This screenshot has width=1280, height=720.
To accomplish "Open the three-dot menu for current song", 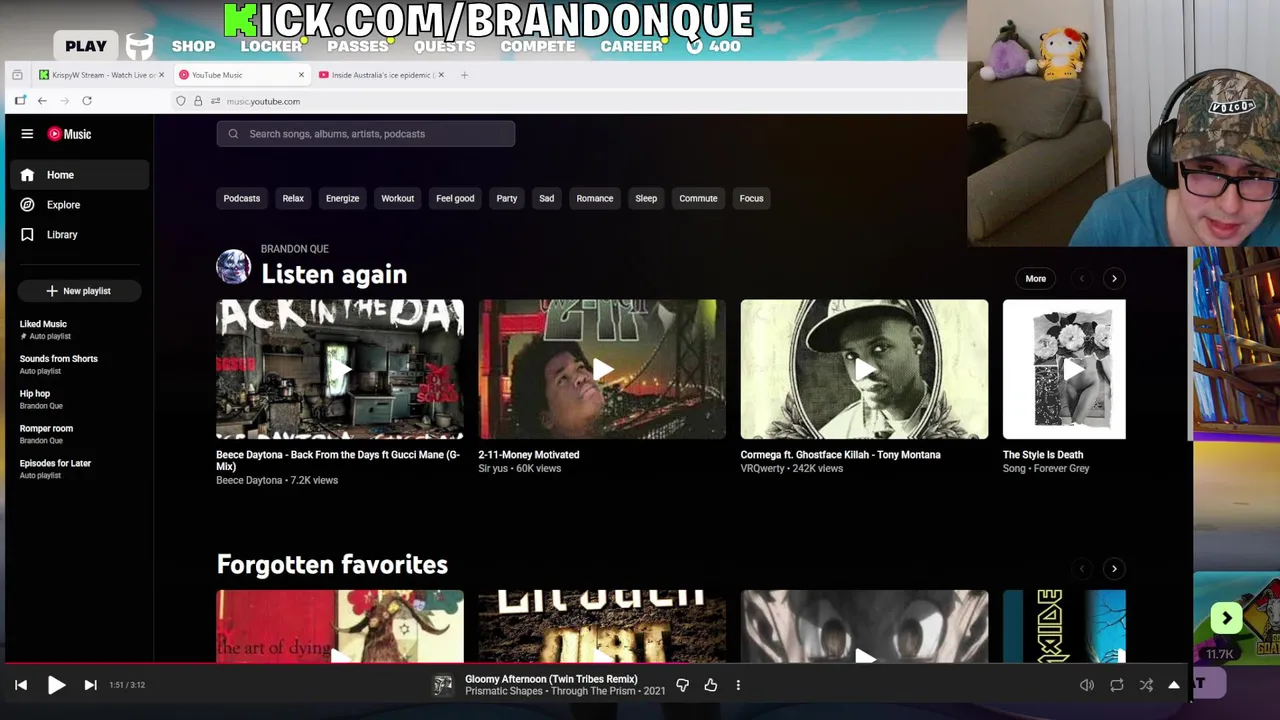I will click(738, 685).
